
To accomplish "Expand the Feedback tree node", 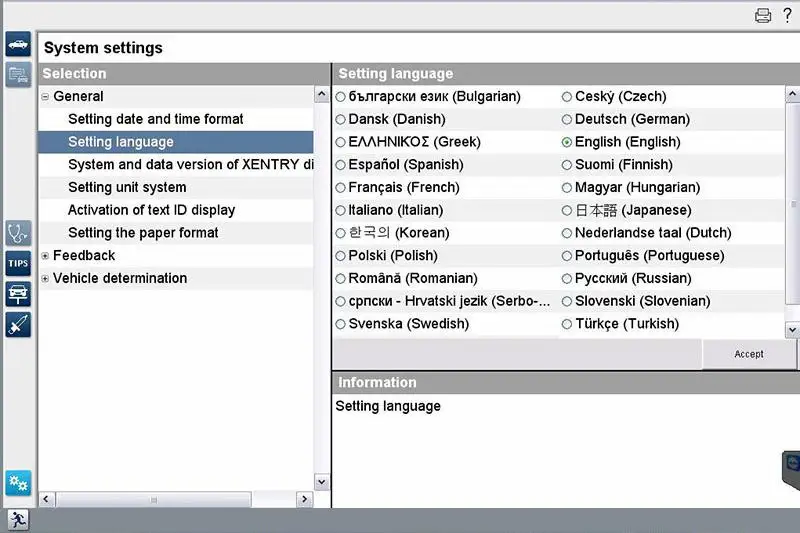I will click(x=45, y=256).
